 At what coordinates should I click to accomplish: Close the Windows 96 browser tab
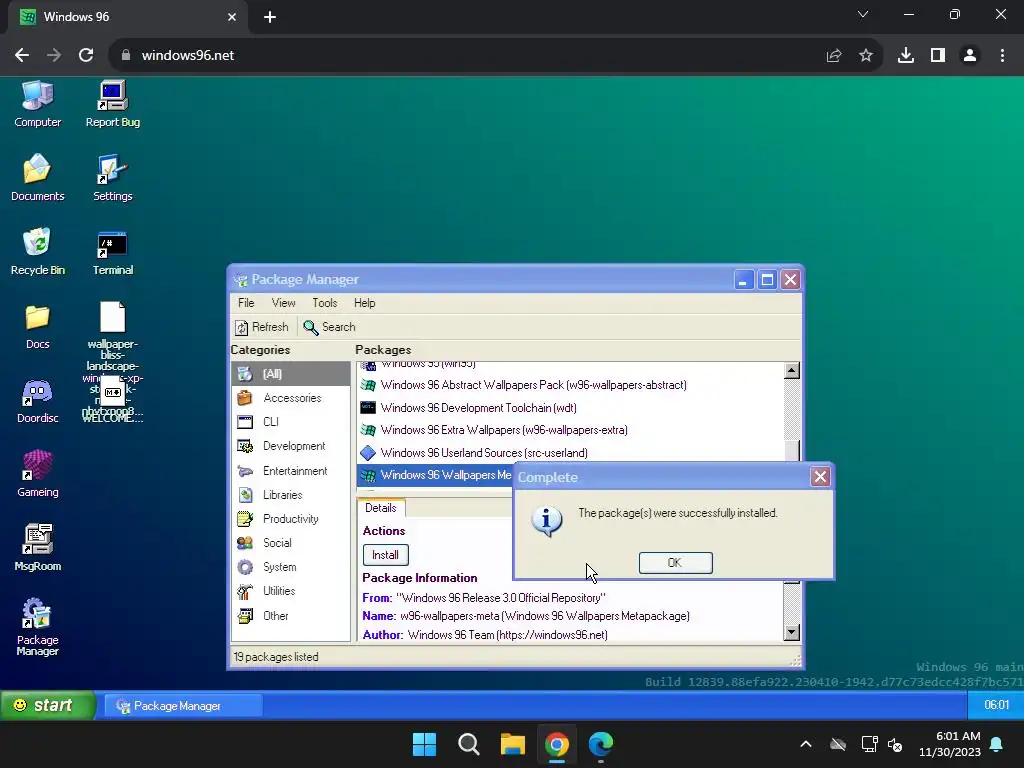tap(232, 17)
